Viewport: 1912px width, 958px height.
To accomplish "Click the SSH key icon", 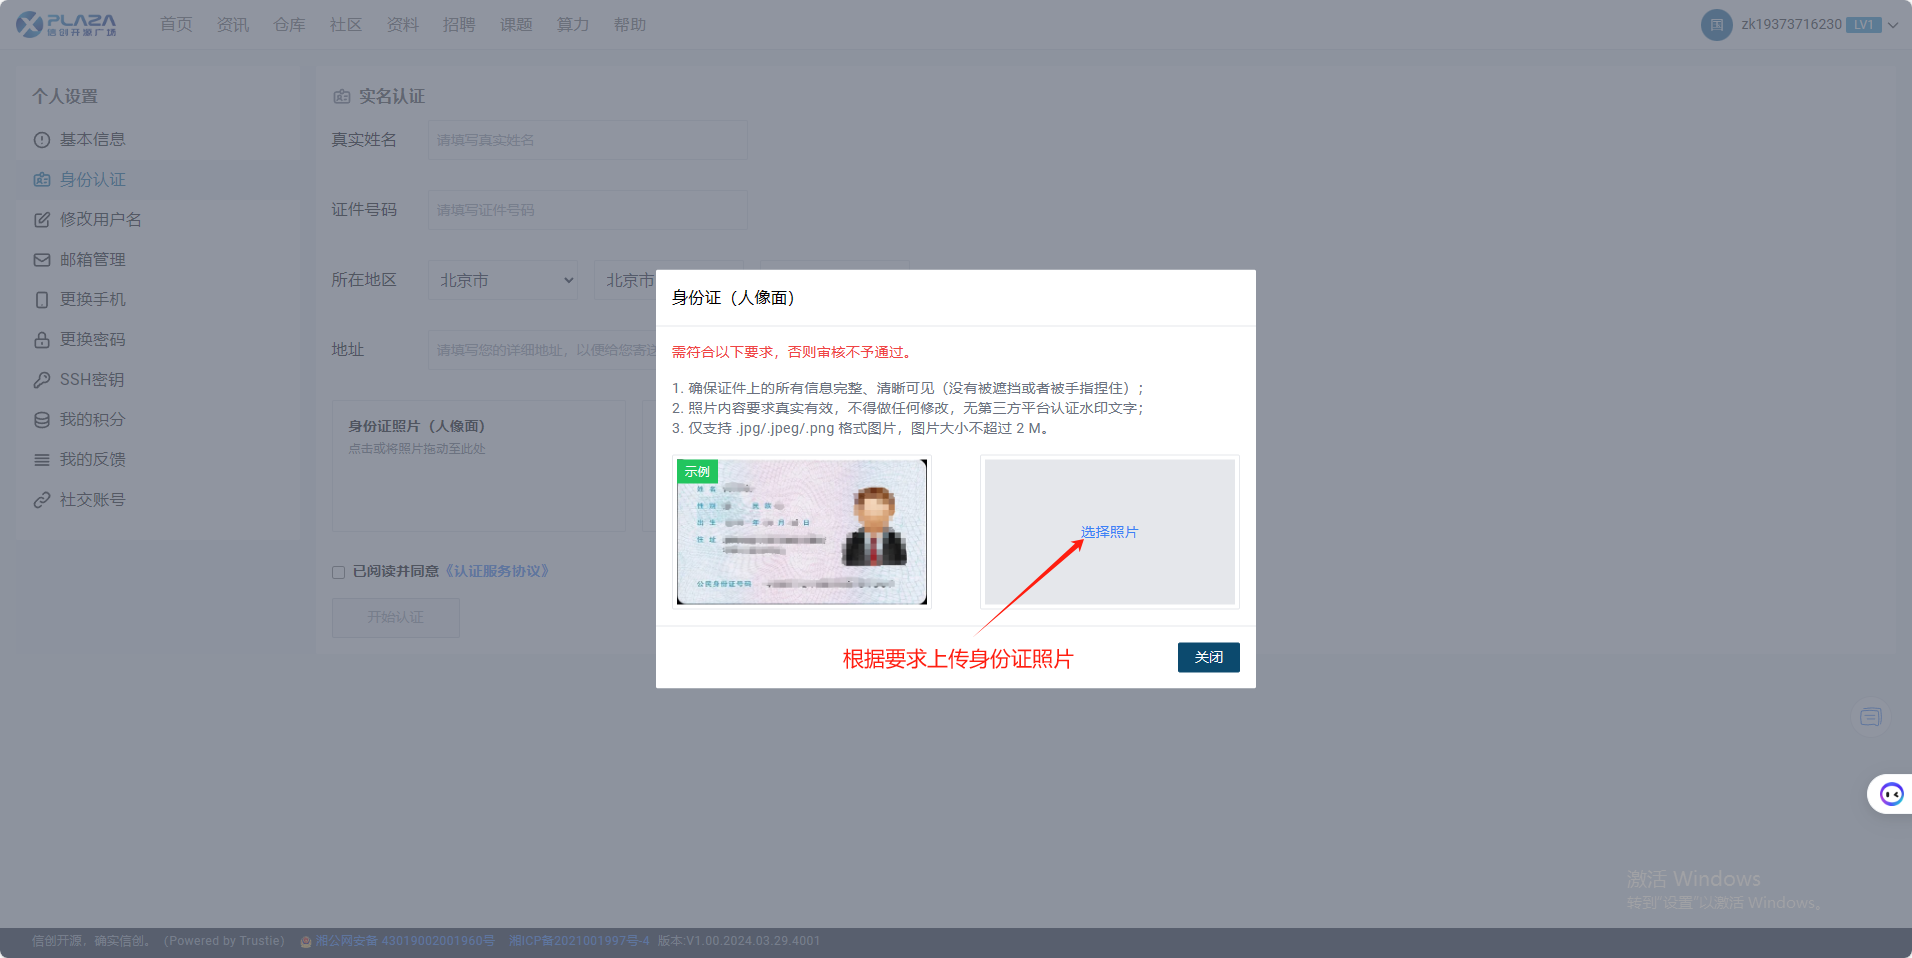I will pyautogui.click(x=42, y=380).
